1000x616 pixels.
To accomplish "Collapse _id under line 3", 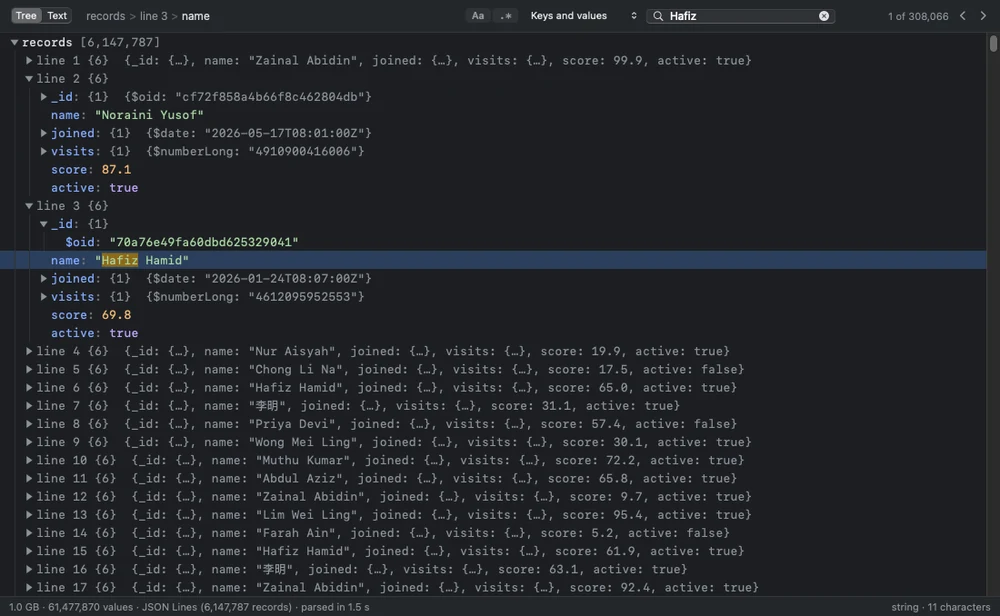I will click(x=43, y=224).
